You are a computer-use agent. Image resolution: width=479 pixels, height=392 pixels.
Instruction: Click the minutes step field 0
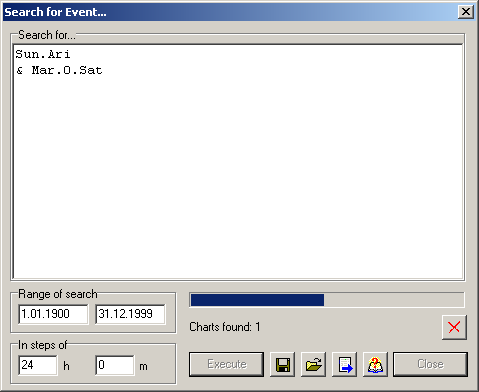click(x=115, y=365)
